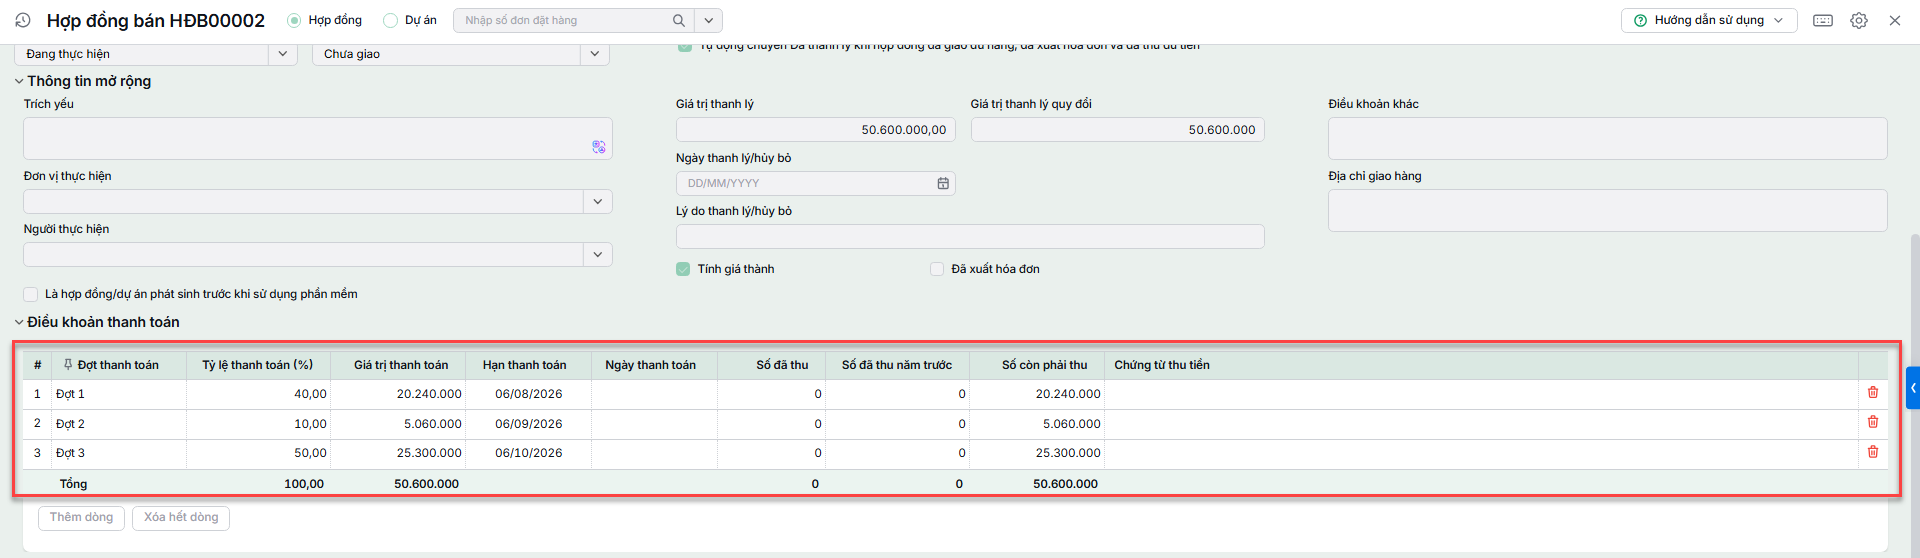Screen dimensions: 1920x558
Task: Delete payment row Đợt 2 with trash icon
Action: point(1873,423)
